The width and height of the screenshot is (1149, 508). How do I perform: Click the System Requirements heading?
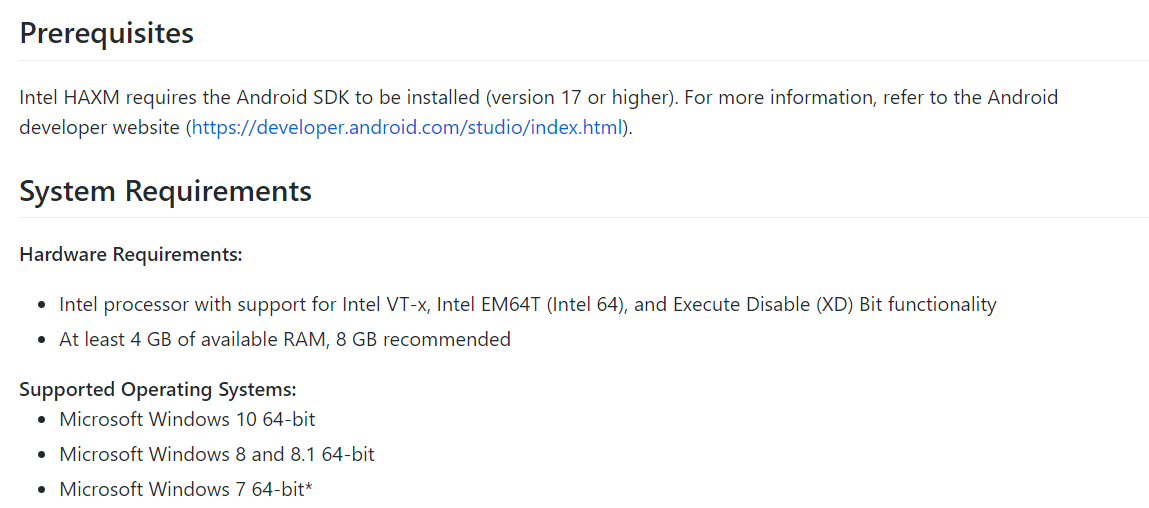[166, 191]
